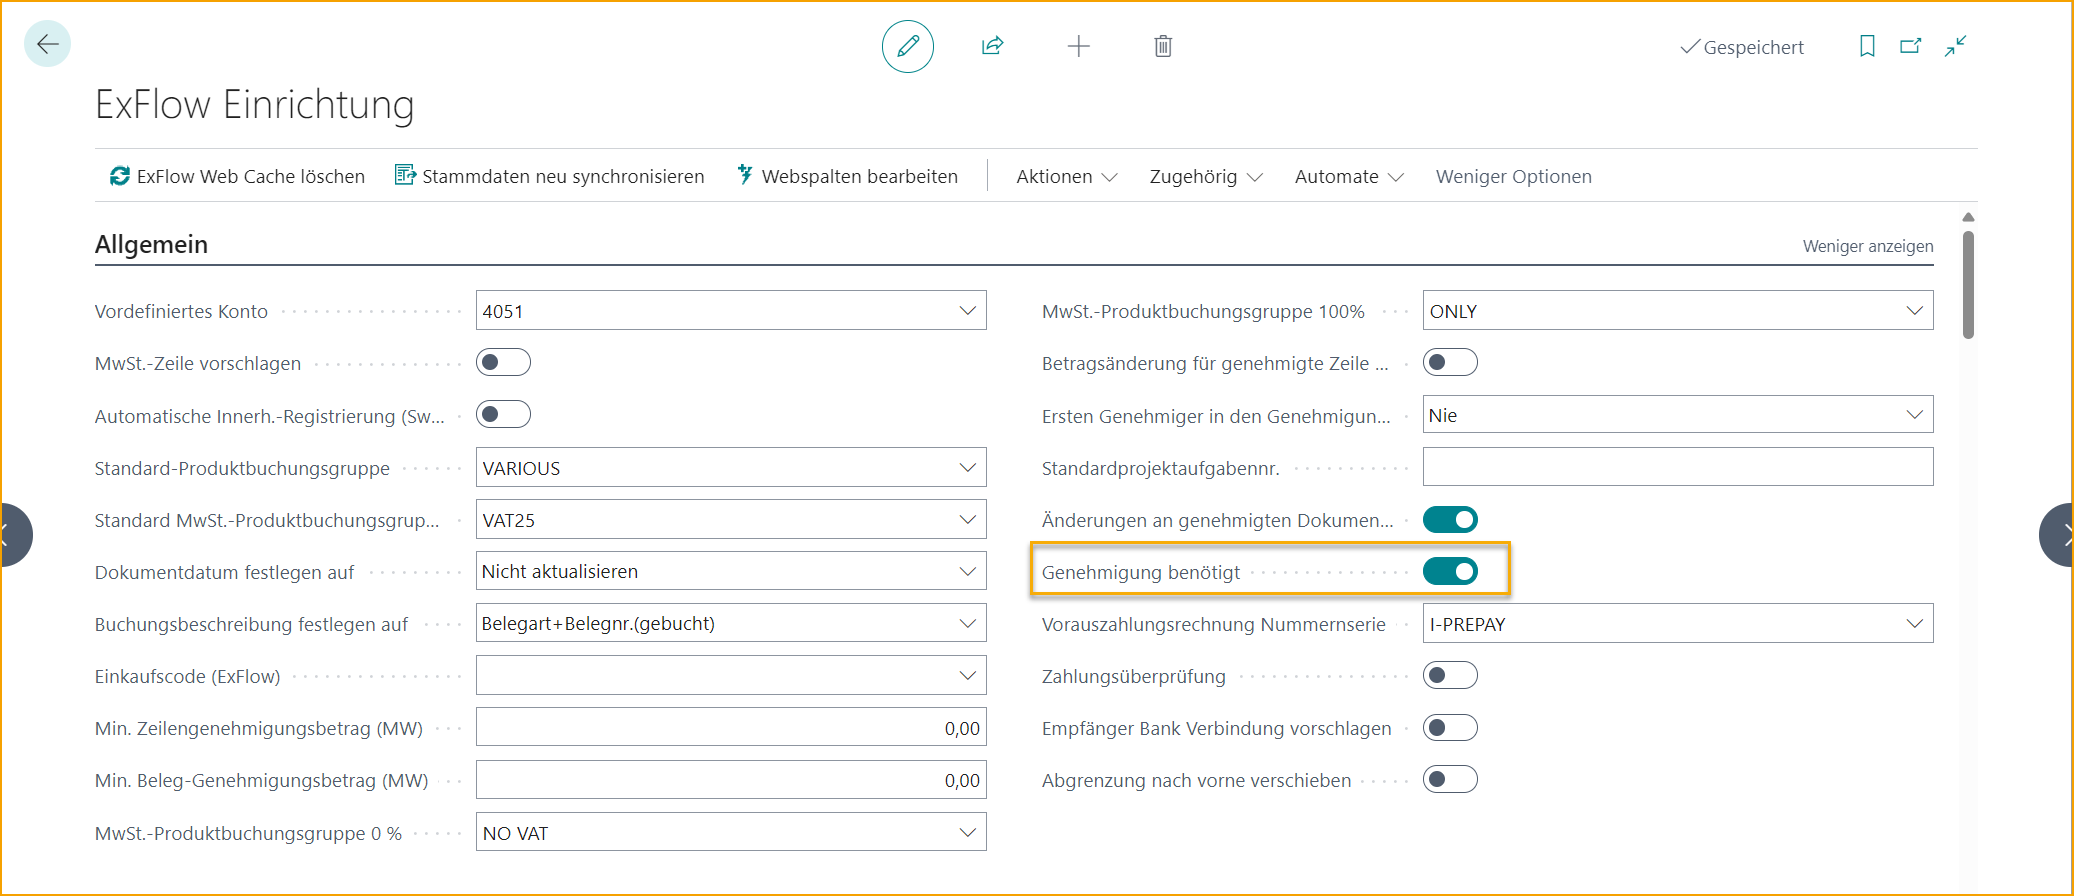The height and width of the screenshot is (896, 2074).
Task: Open the Automate menu
Action: click(1349, 176)
